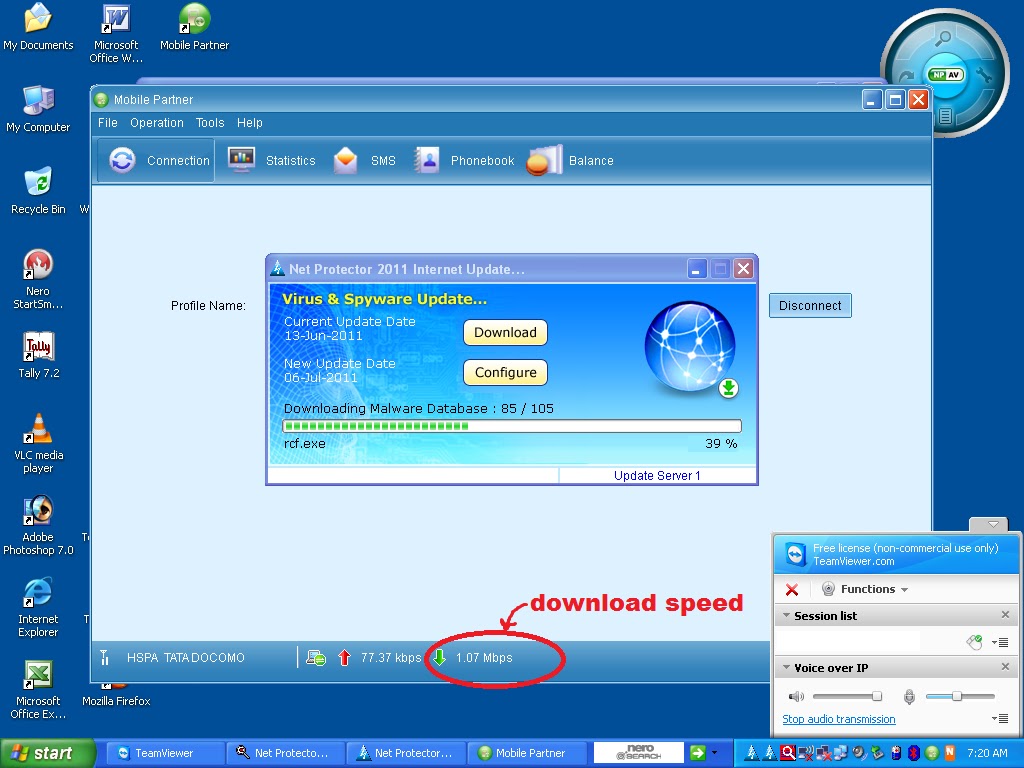Click the Configure button in Net Protector
The image size is (1024, 768).
pyautogui.click(x=505, y=372)
